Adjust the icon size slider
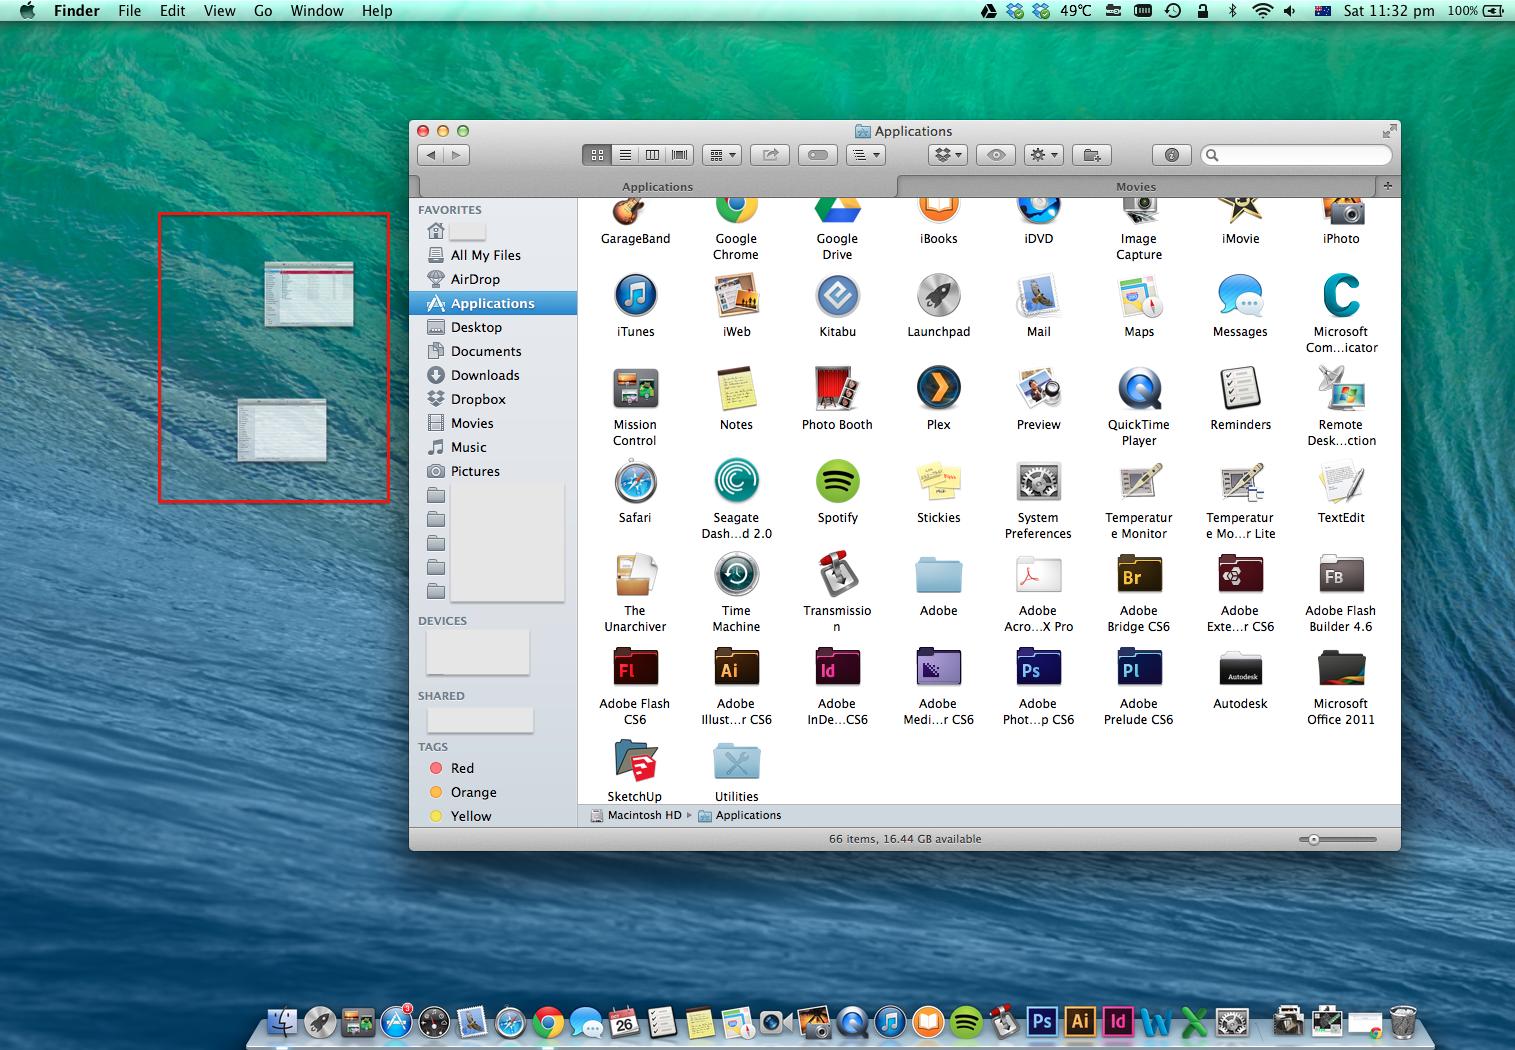 (1314, 840)
